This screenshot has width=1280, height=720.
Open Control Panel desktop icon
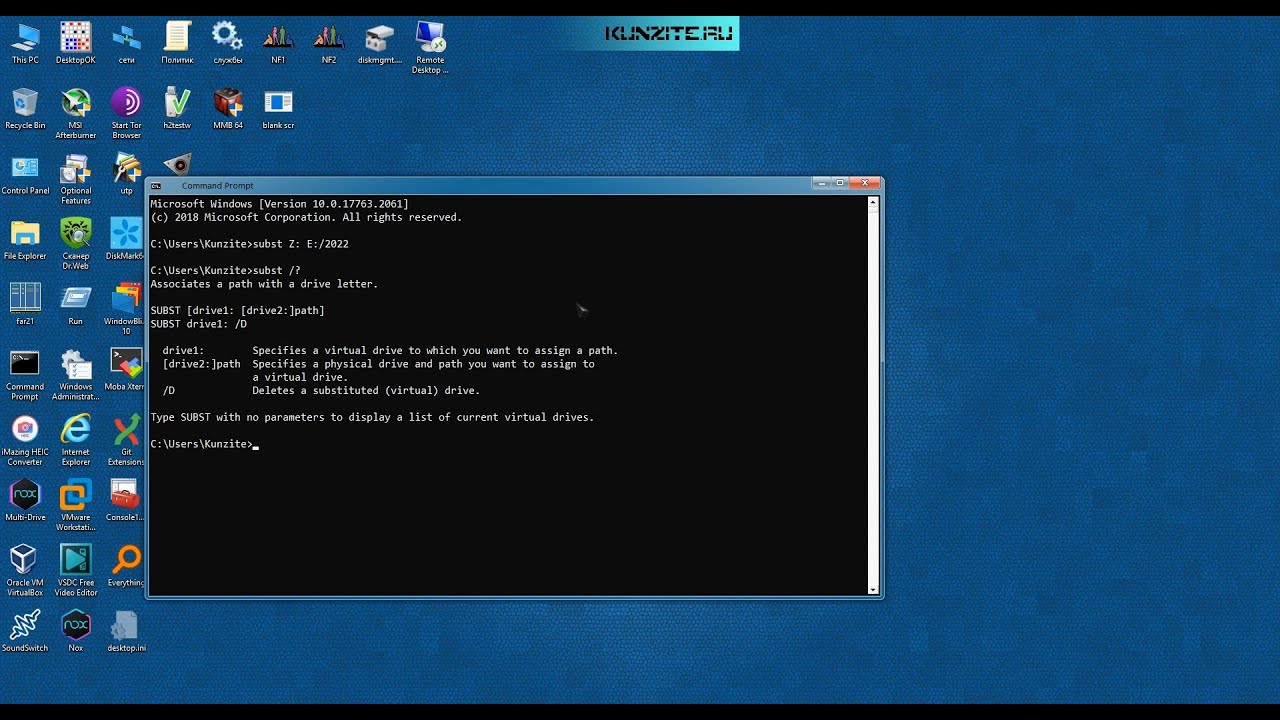coord(25,174)
